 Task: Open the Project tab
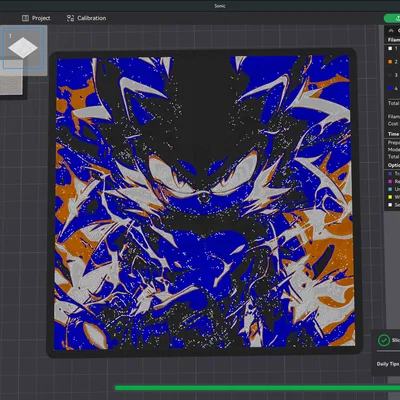point(36,18)
